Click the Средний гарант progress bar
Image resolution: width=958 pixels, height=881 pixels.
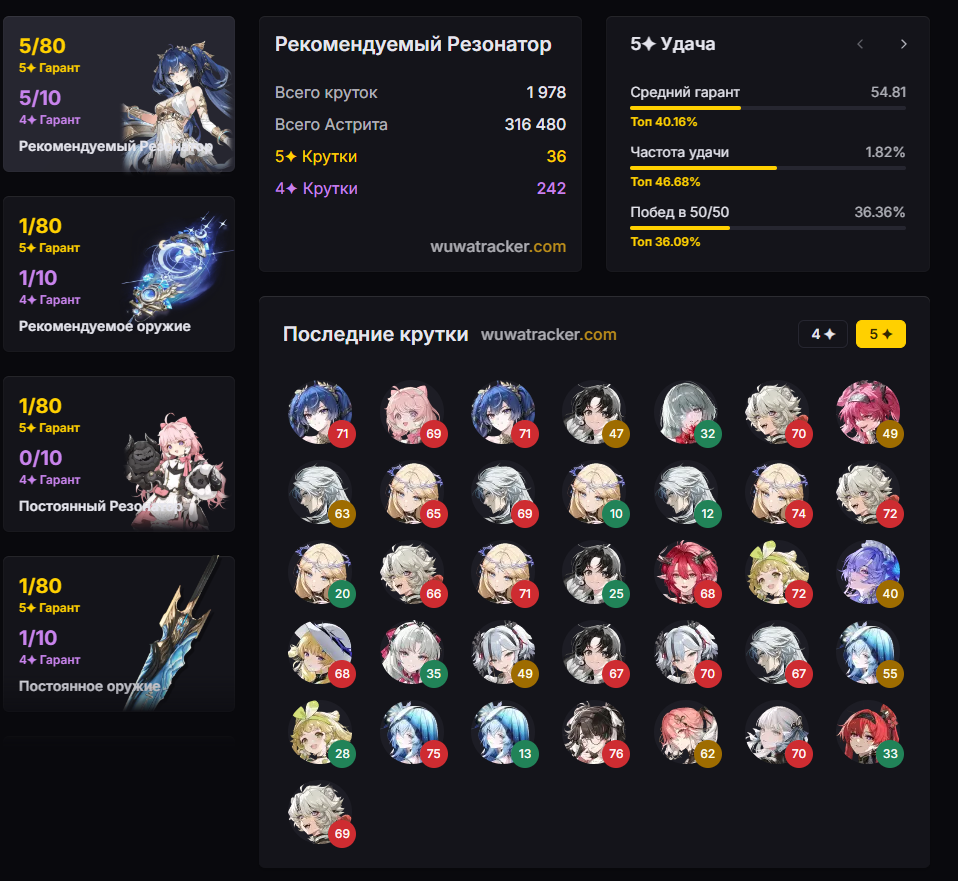coord(768,108)
